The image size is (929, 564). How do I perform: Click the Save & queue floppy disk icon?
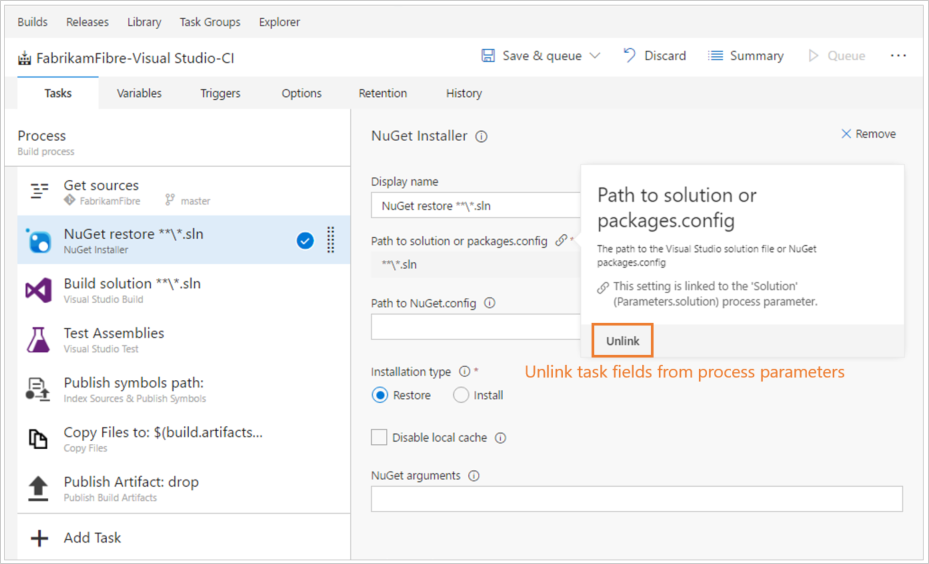click(x=488, y=56)
